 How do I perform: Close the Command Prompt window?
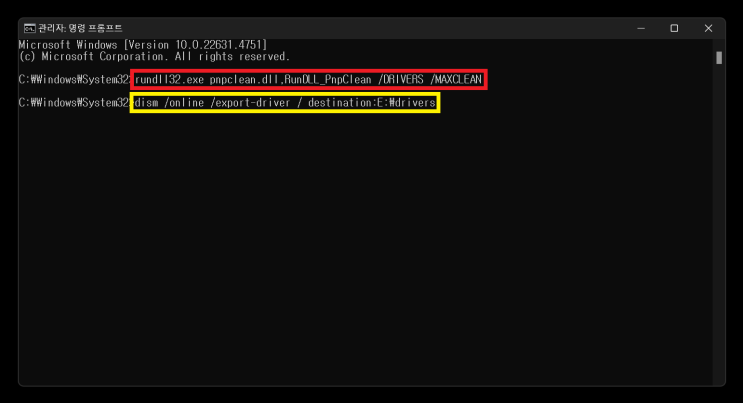(x=708, y=28)
